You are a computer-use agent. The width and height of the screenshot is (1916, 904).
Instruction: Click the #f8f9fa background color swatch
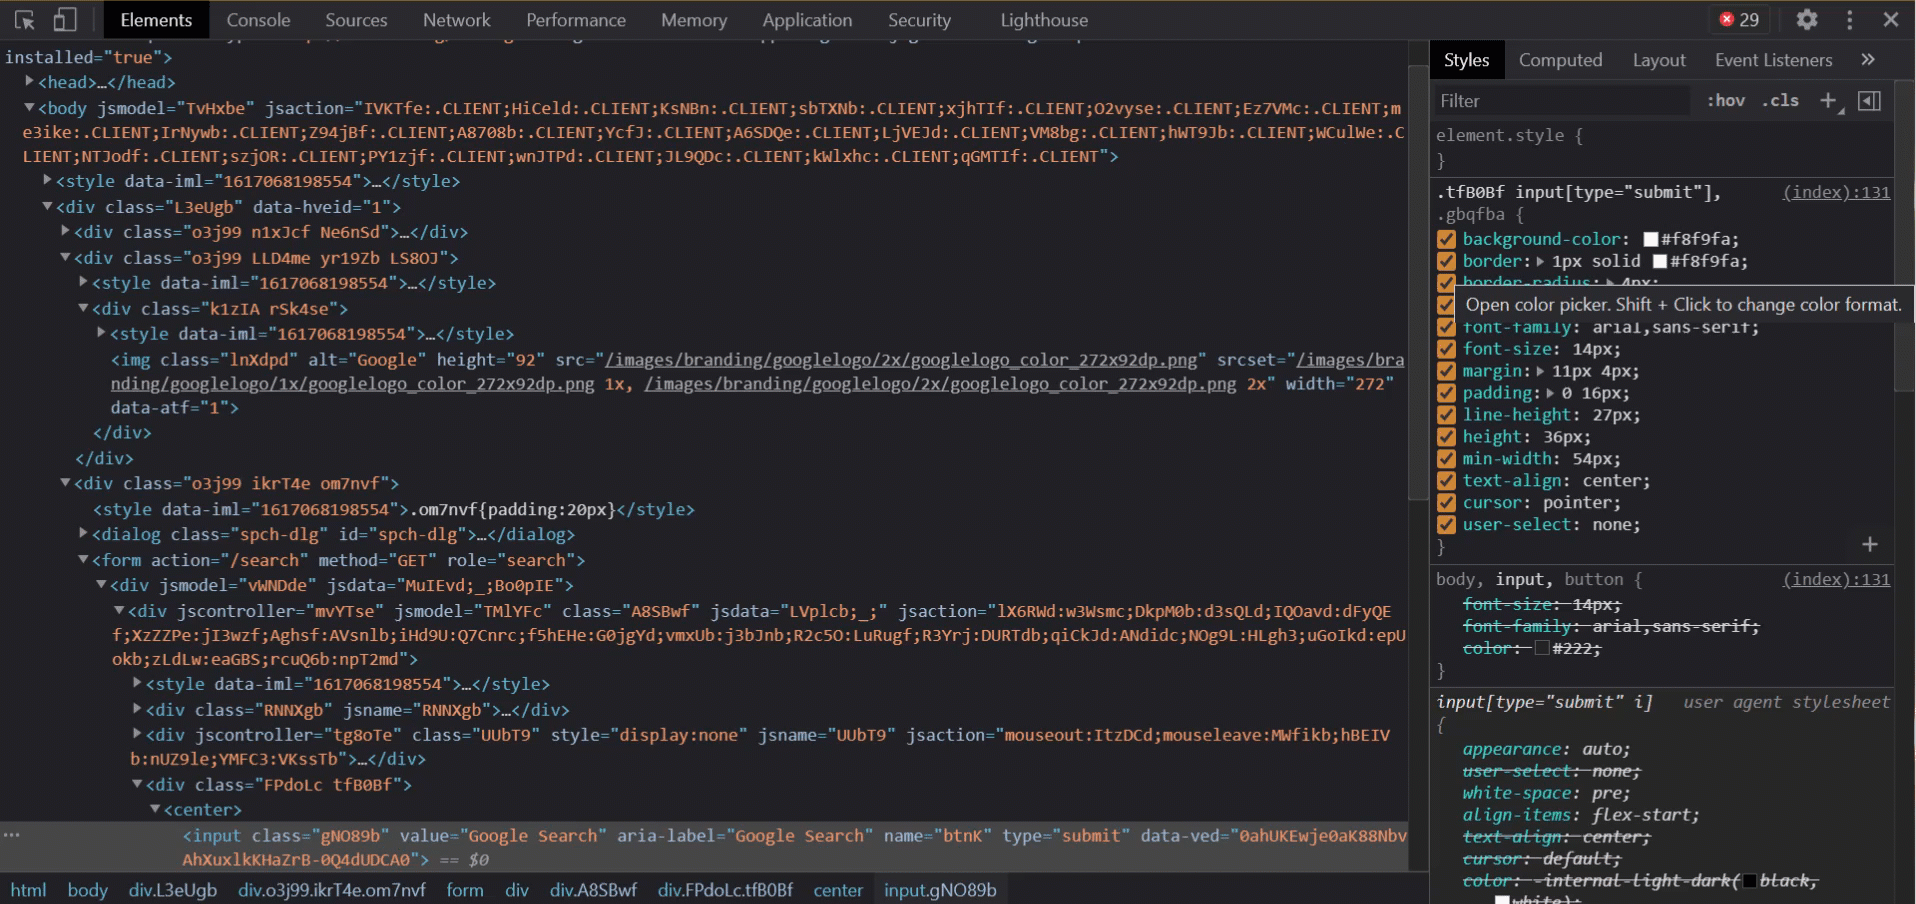(x=1650, y=239)
